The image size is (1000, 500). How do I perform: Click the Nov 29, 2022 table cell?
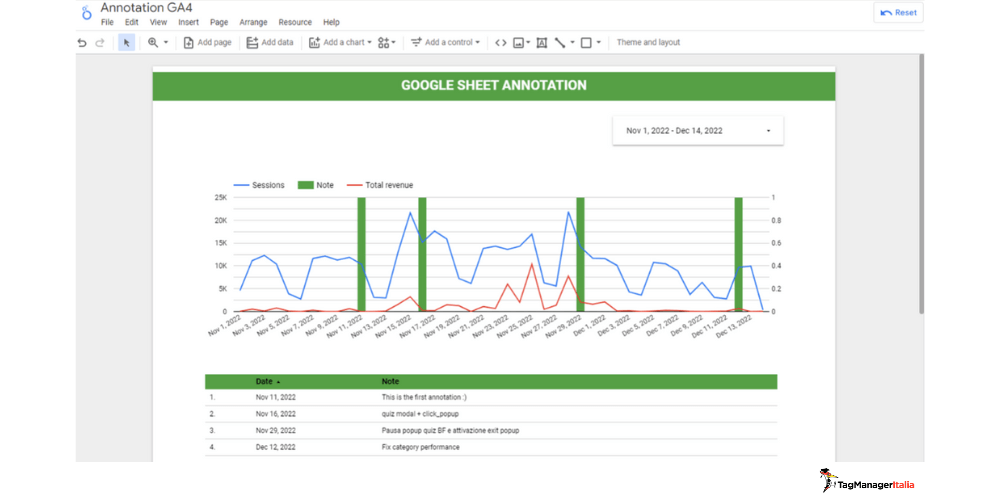(x=276, y=430)
